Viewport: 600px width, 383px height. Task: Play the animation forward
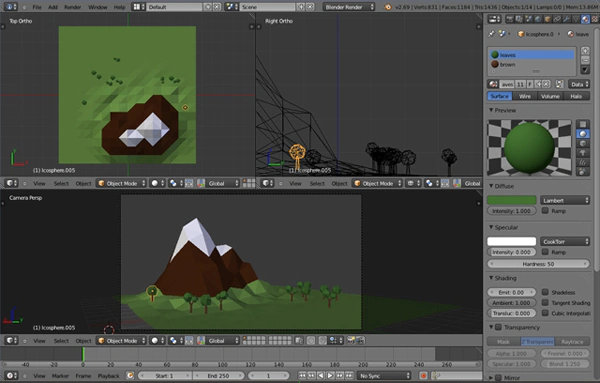(330, 376)
